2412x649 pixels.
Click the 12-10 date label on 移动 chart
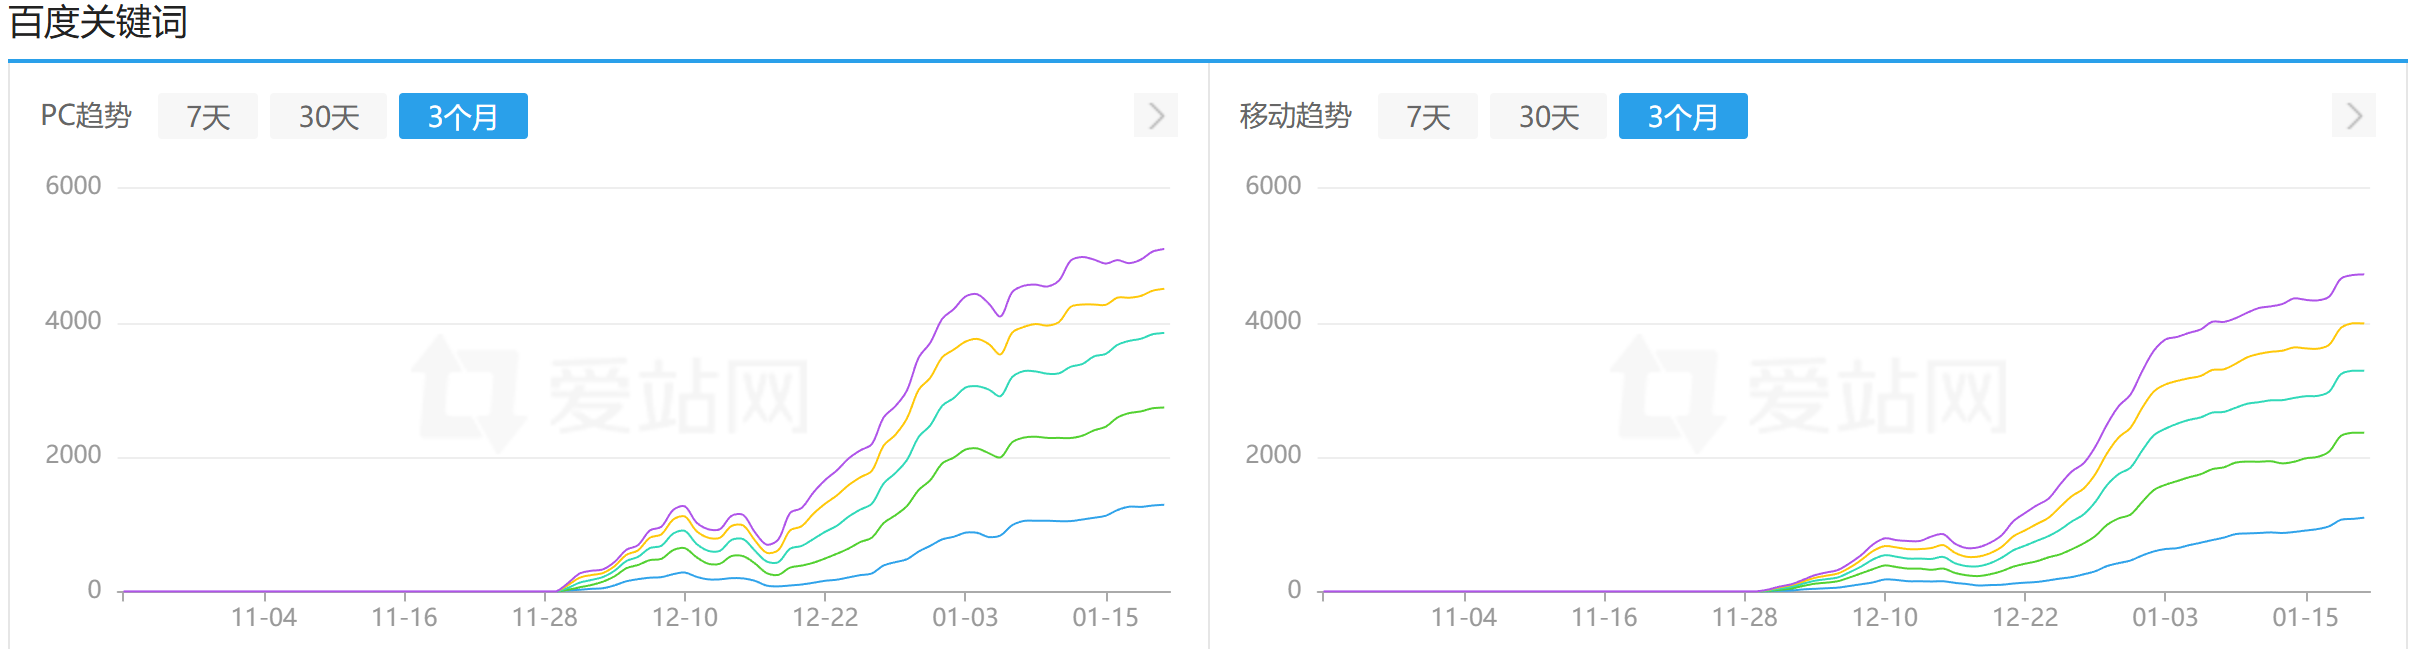1885,618
